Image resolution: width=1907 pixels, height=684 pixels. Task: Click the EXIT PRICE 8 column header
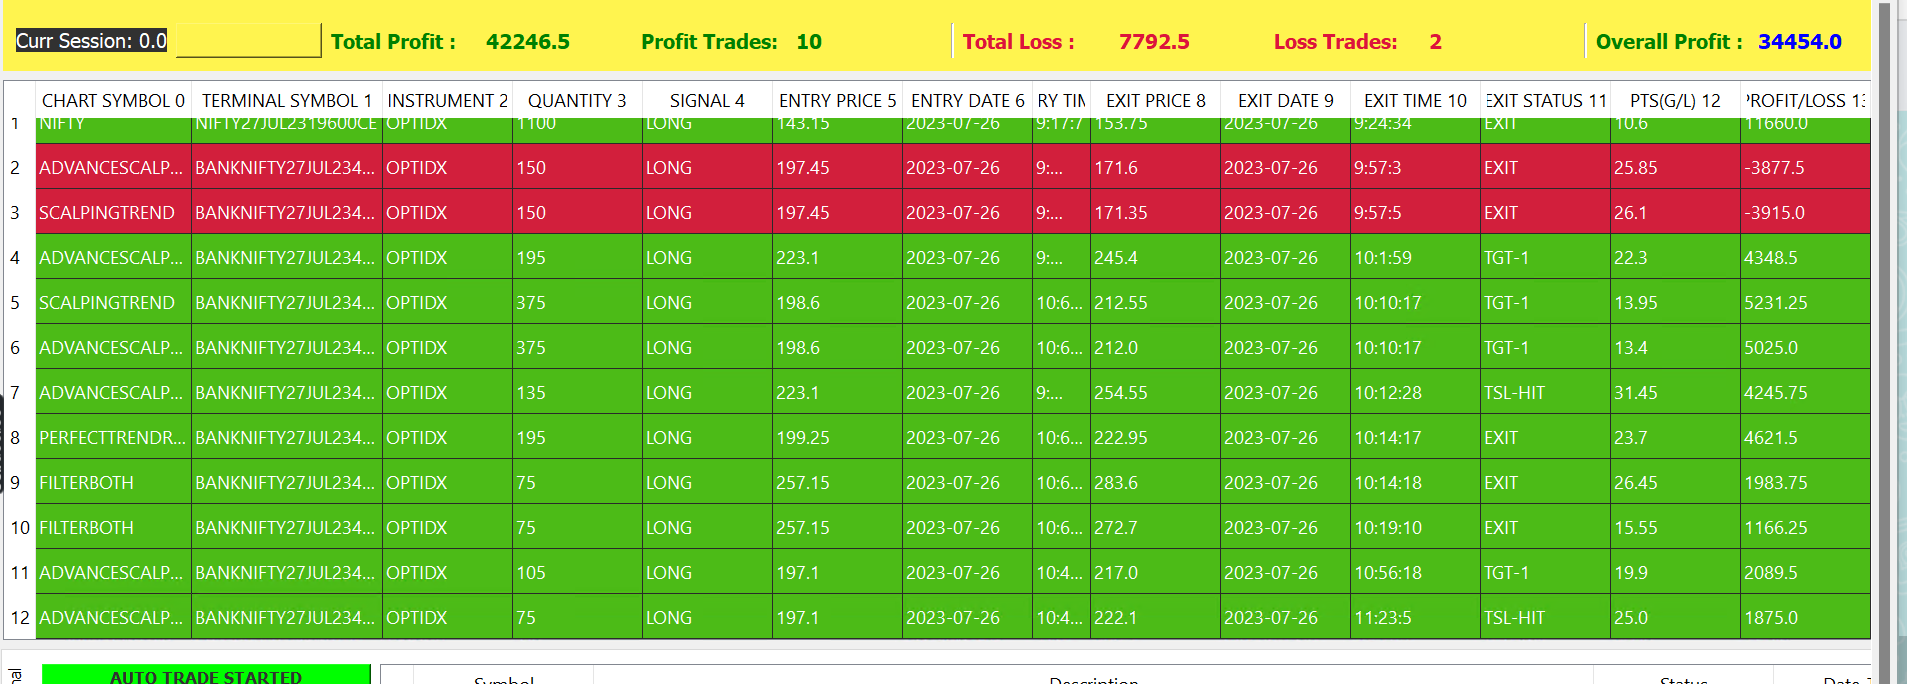[x=1155, y=100]
